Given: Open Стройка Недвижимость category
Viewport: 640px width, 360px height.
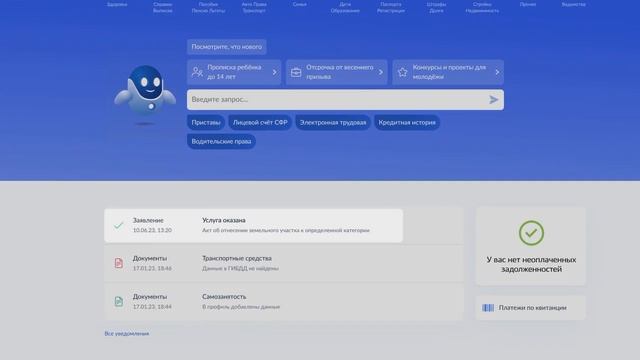Looking at the screenshot, I should 482,7.
